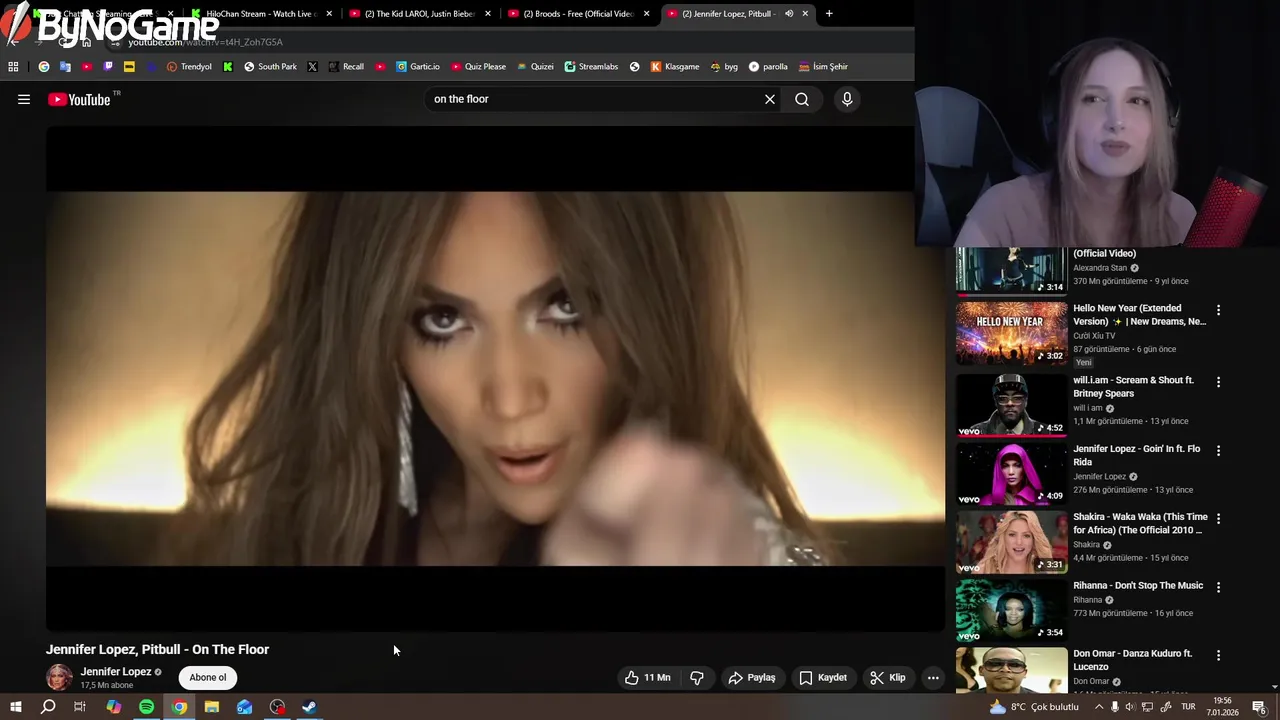Screen dimensions: 1280x720
Task: Open options for Rihanna Don't Stop The Music
Action: click(1218, 587)
